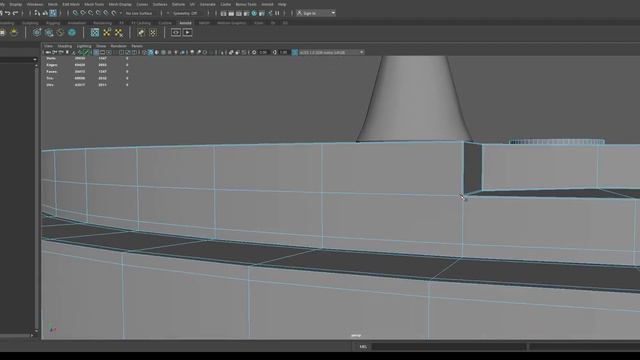Toggle film gate display
This screenshot has width=640, height=360.
click(x=102, y=52)
